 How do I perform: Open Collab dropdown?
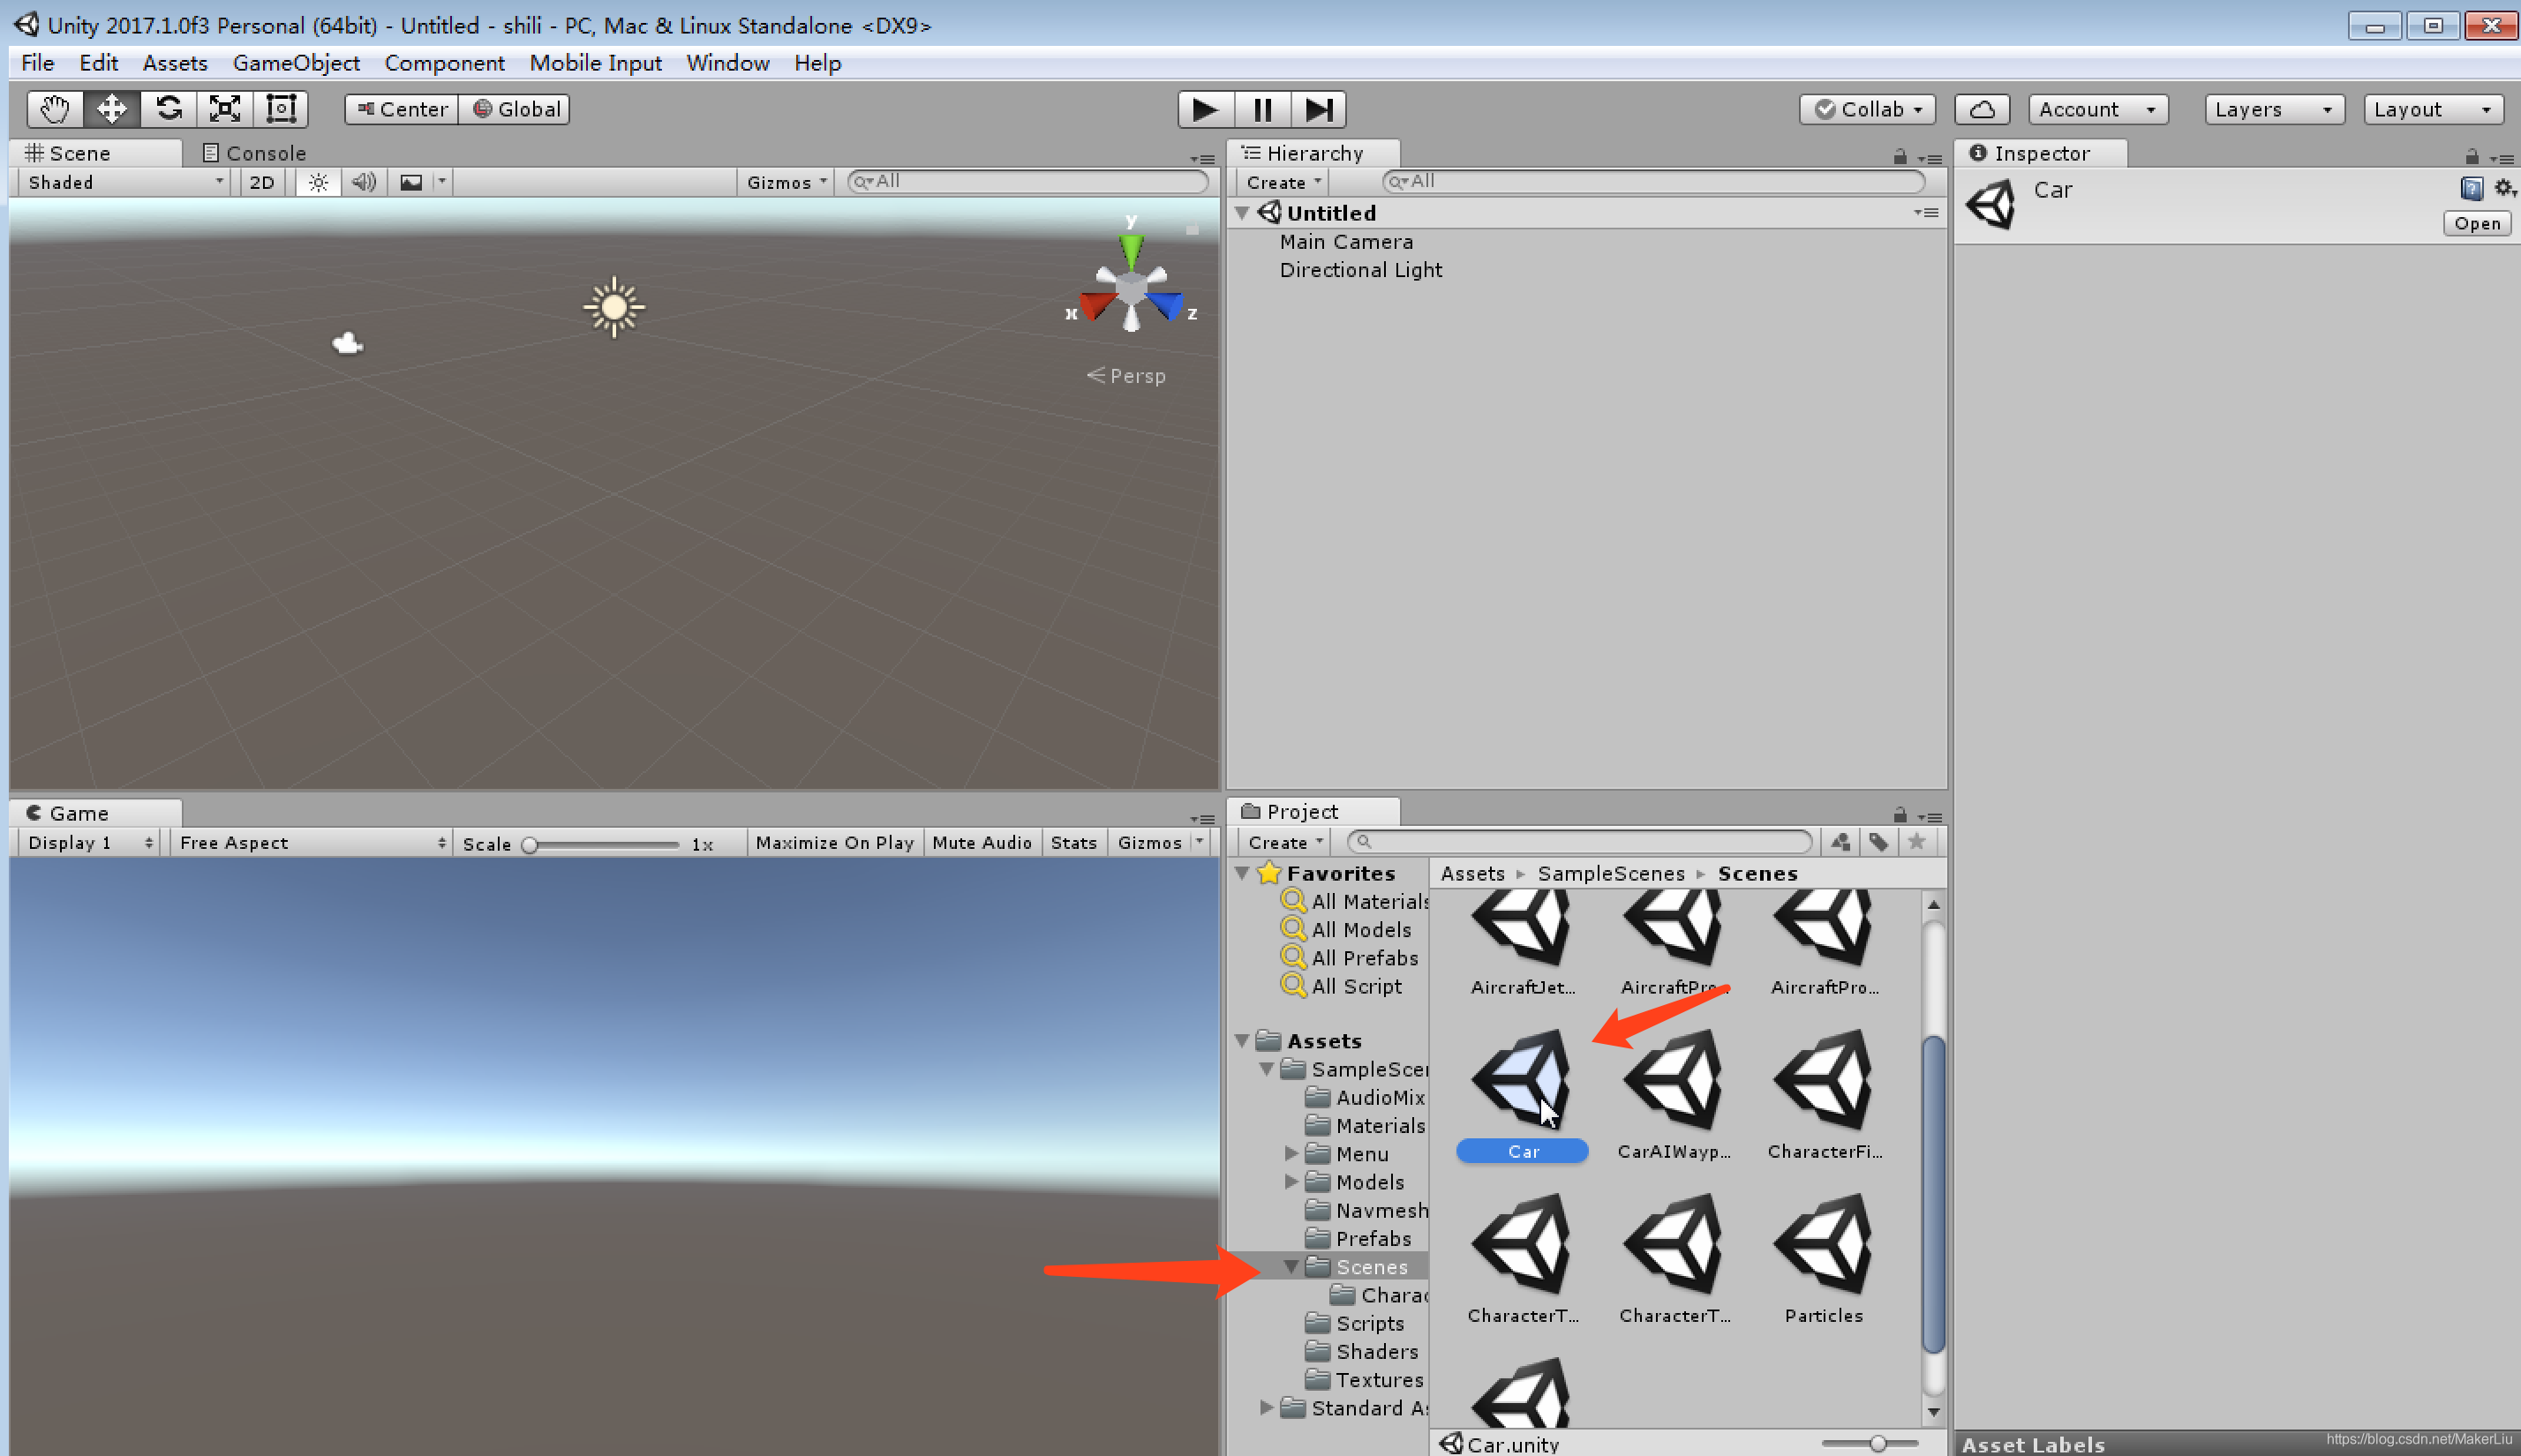(x=1867, y=109)
